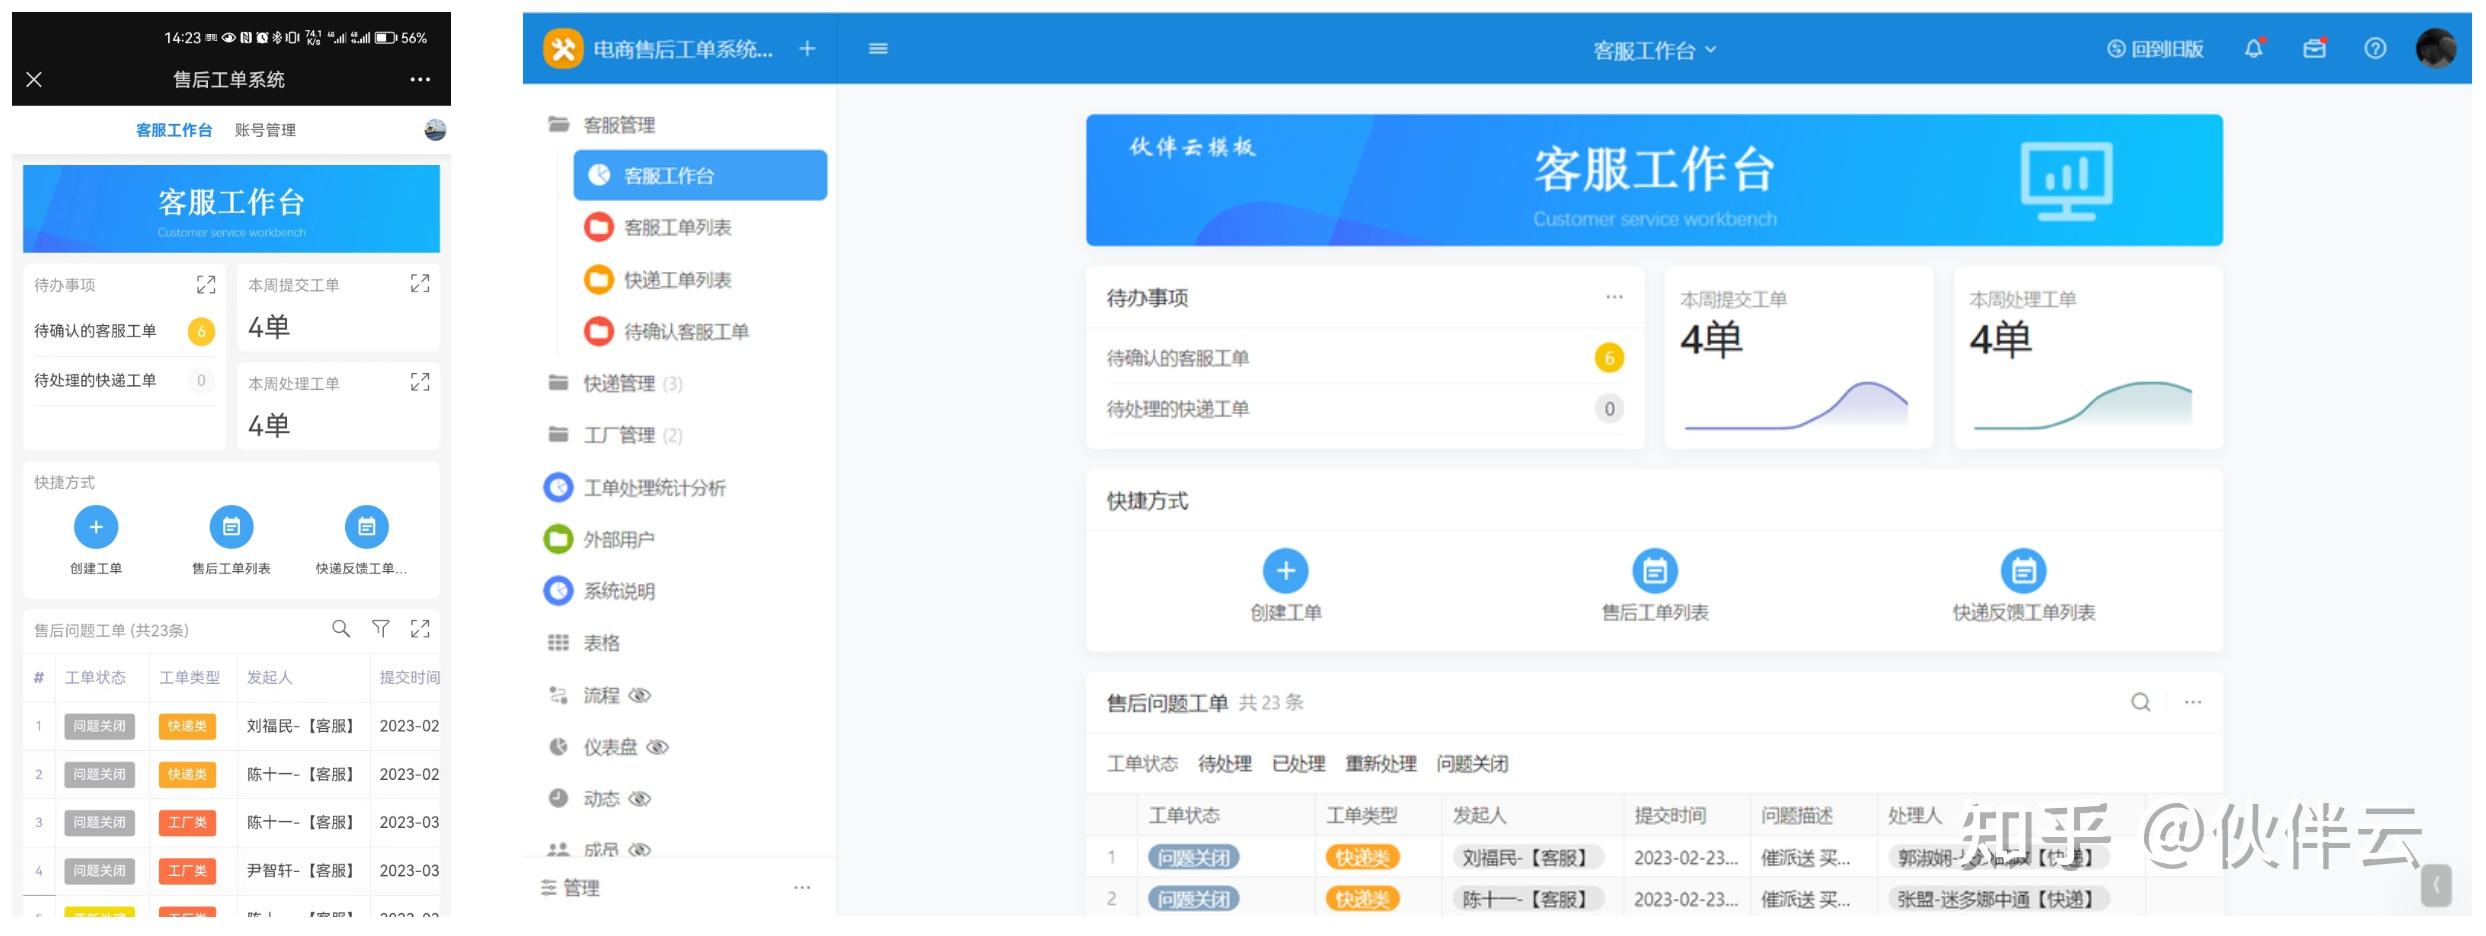Open desktop user profile avatar
Screen dimensions: 2486x936
click(x=2436, y=48)
